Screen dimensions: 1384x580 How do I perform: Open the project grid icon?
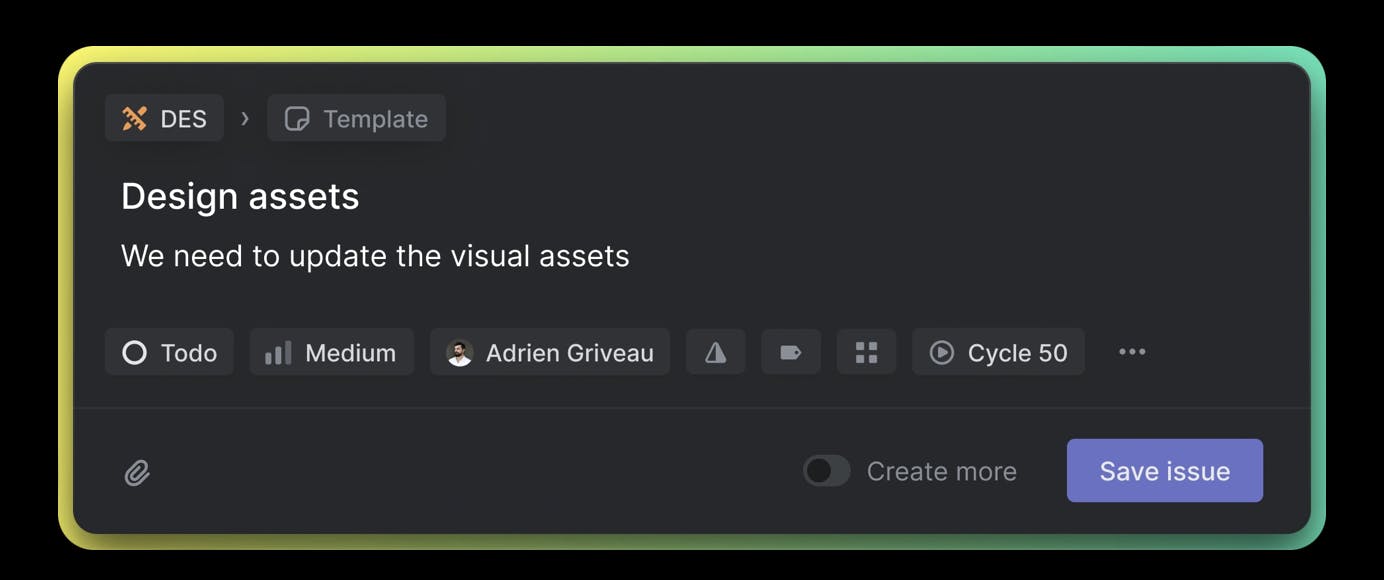coord(866,352)
